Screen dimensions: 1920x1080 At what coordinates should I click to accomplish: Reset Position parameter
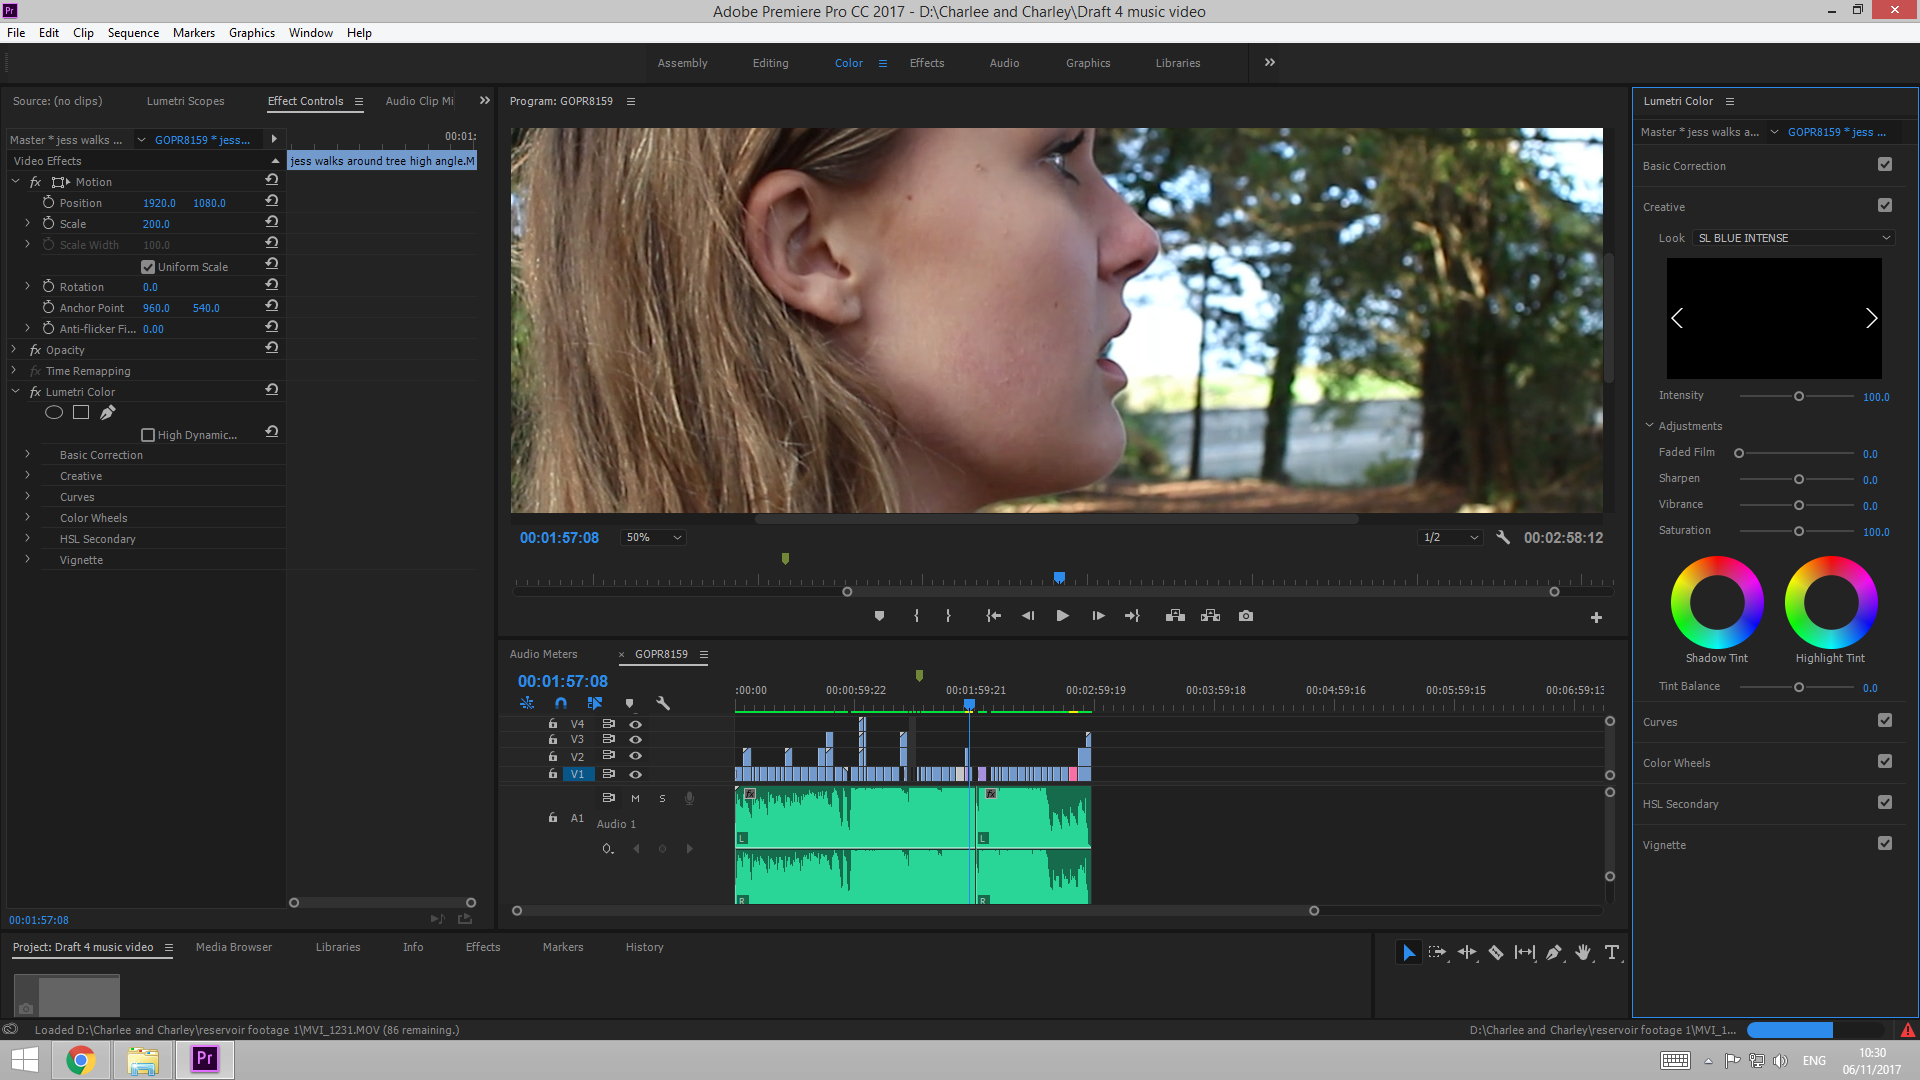(x=271, y=201)
